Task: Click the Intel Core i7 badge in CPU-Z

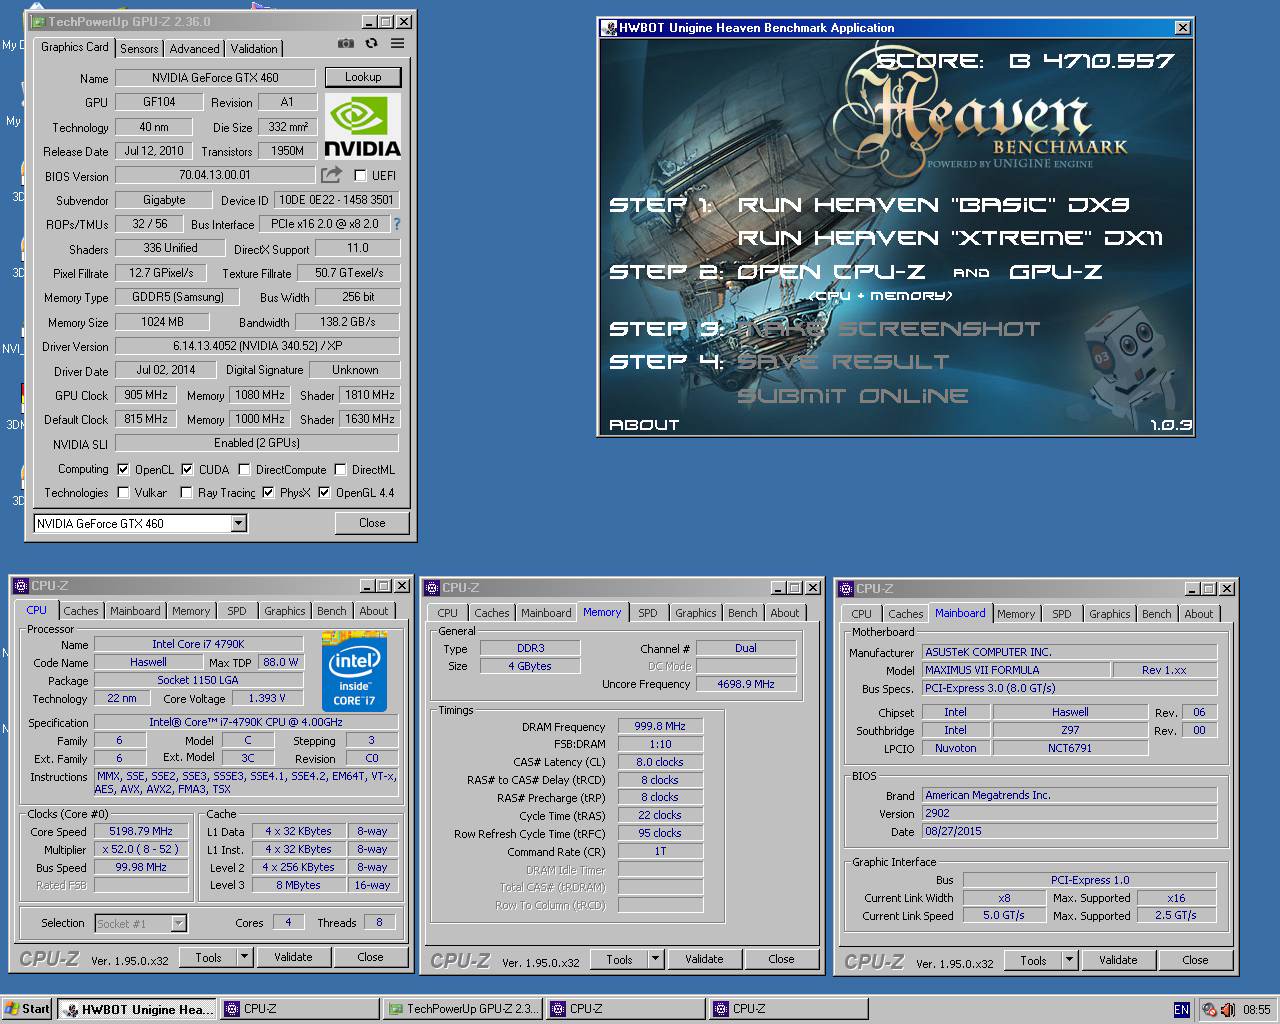Action: pos(354,670)
